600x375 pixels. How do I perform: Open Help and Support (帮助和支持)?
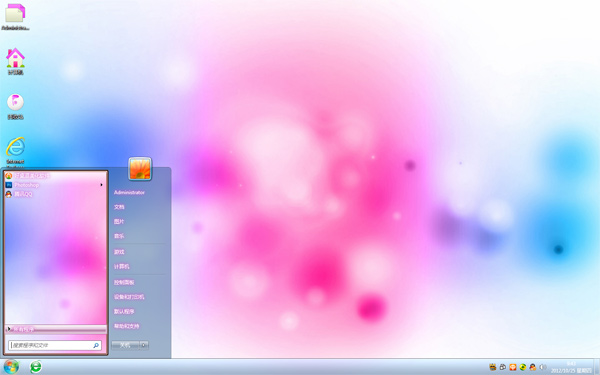click(x=127, y=326)
